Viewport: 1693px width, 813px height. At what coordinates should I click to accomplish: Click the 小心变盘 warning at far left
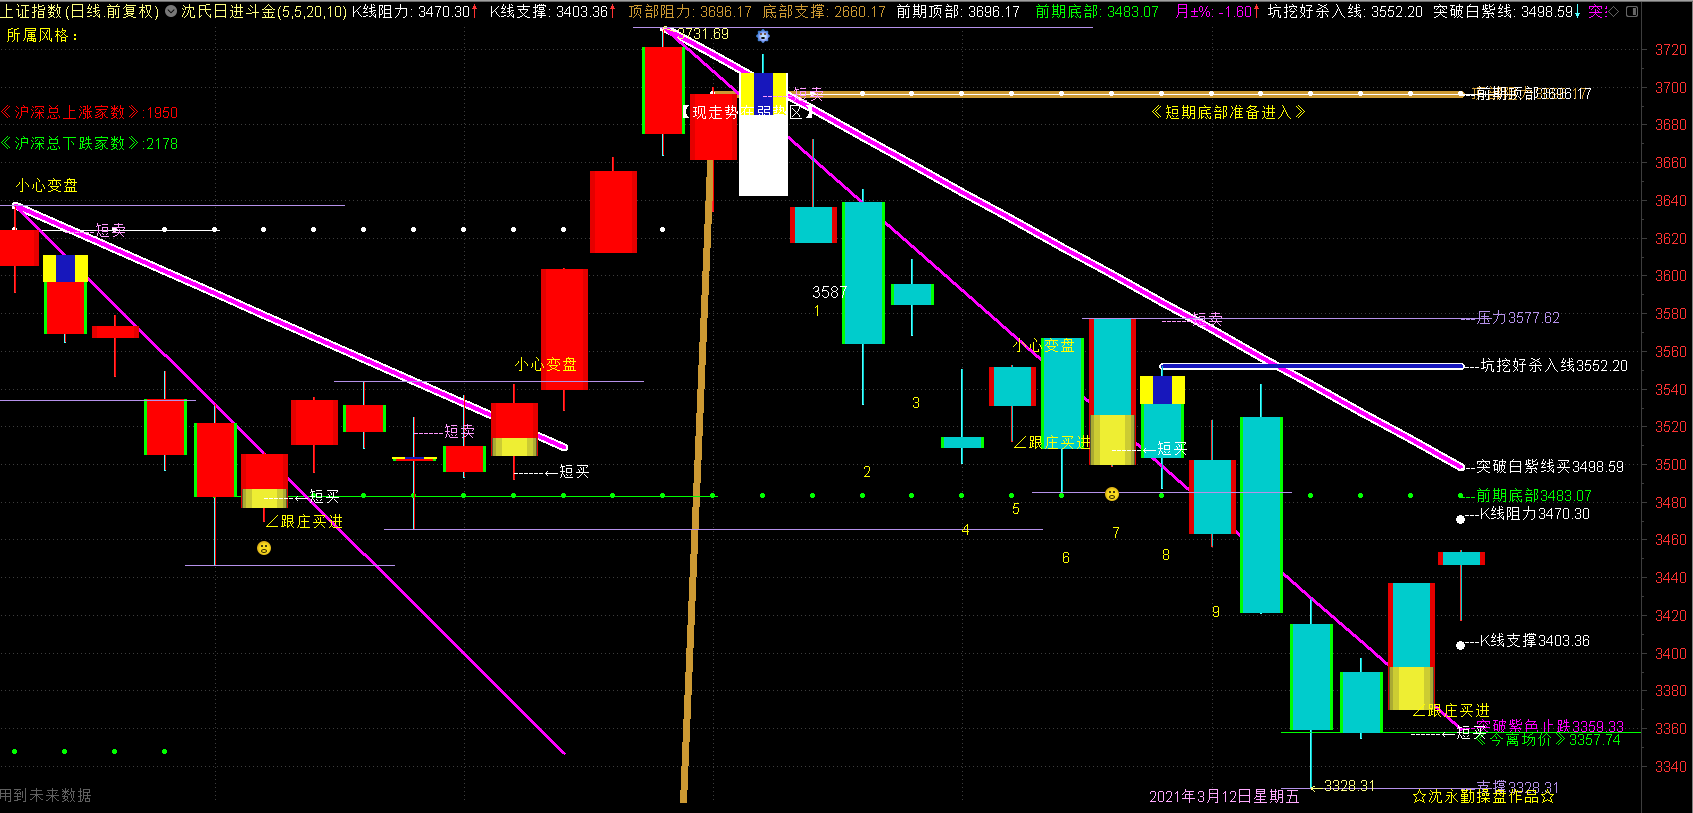click(x=47, y=186)
